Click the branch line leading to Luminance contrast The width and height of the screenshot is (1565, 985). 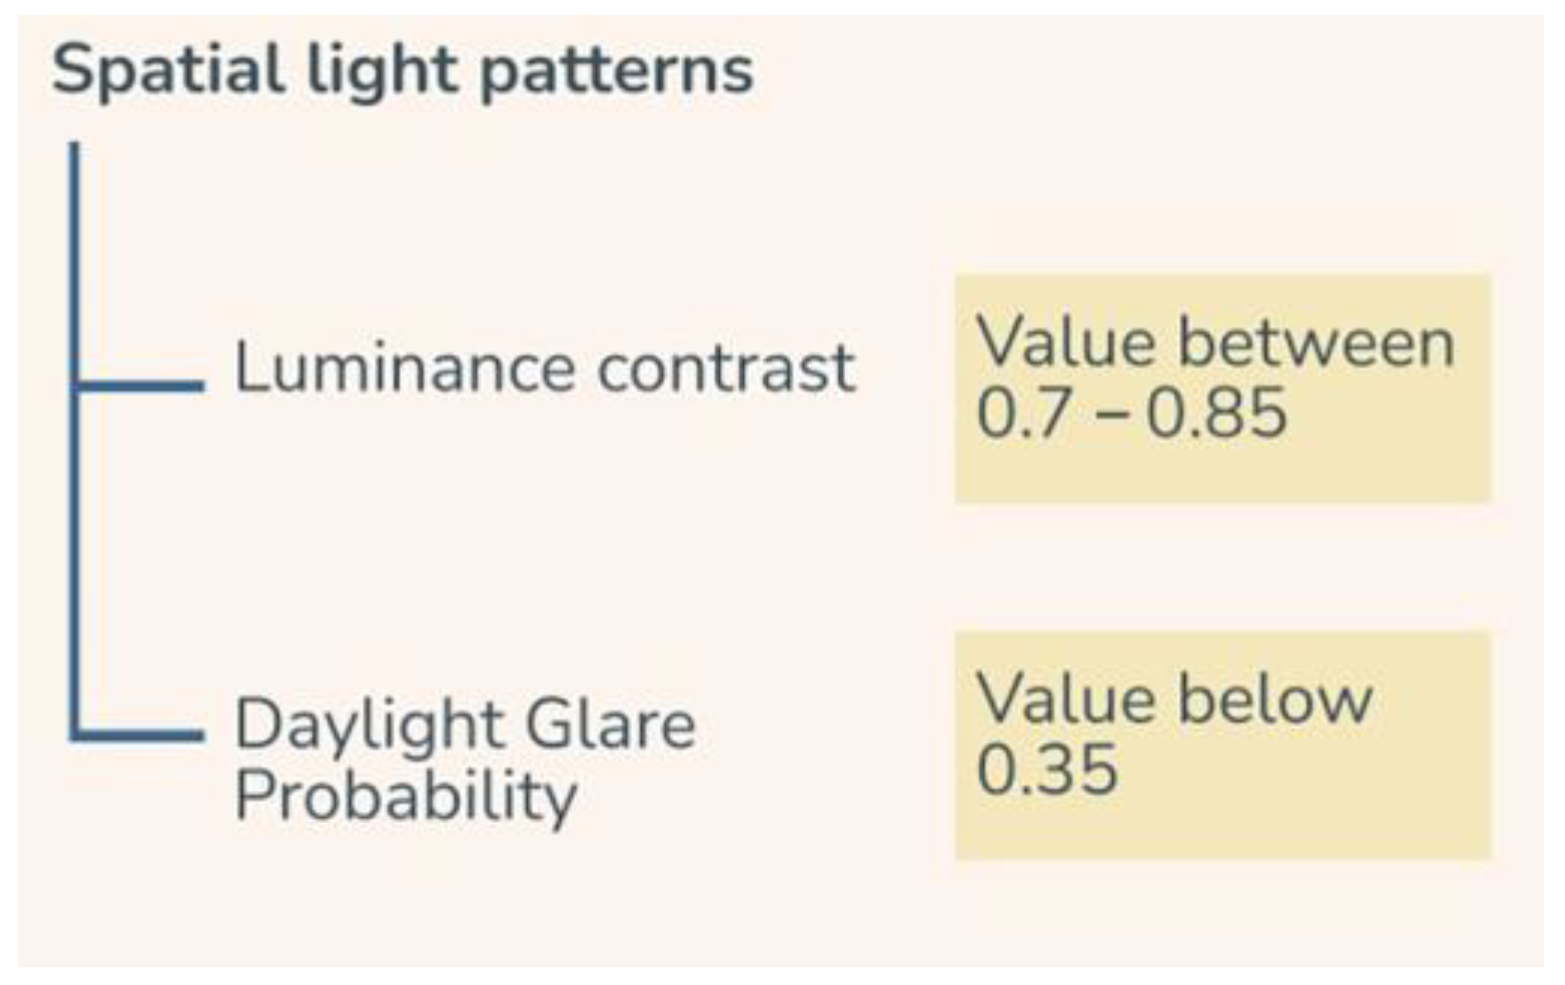click(140, 384)
